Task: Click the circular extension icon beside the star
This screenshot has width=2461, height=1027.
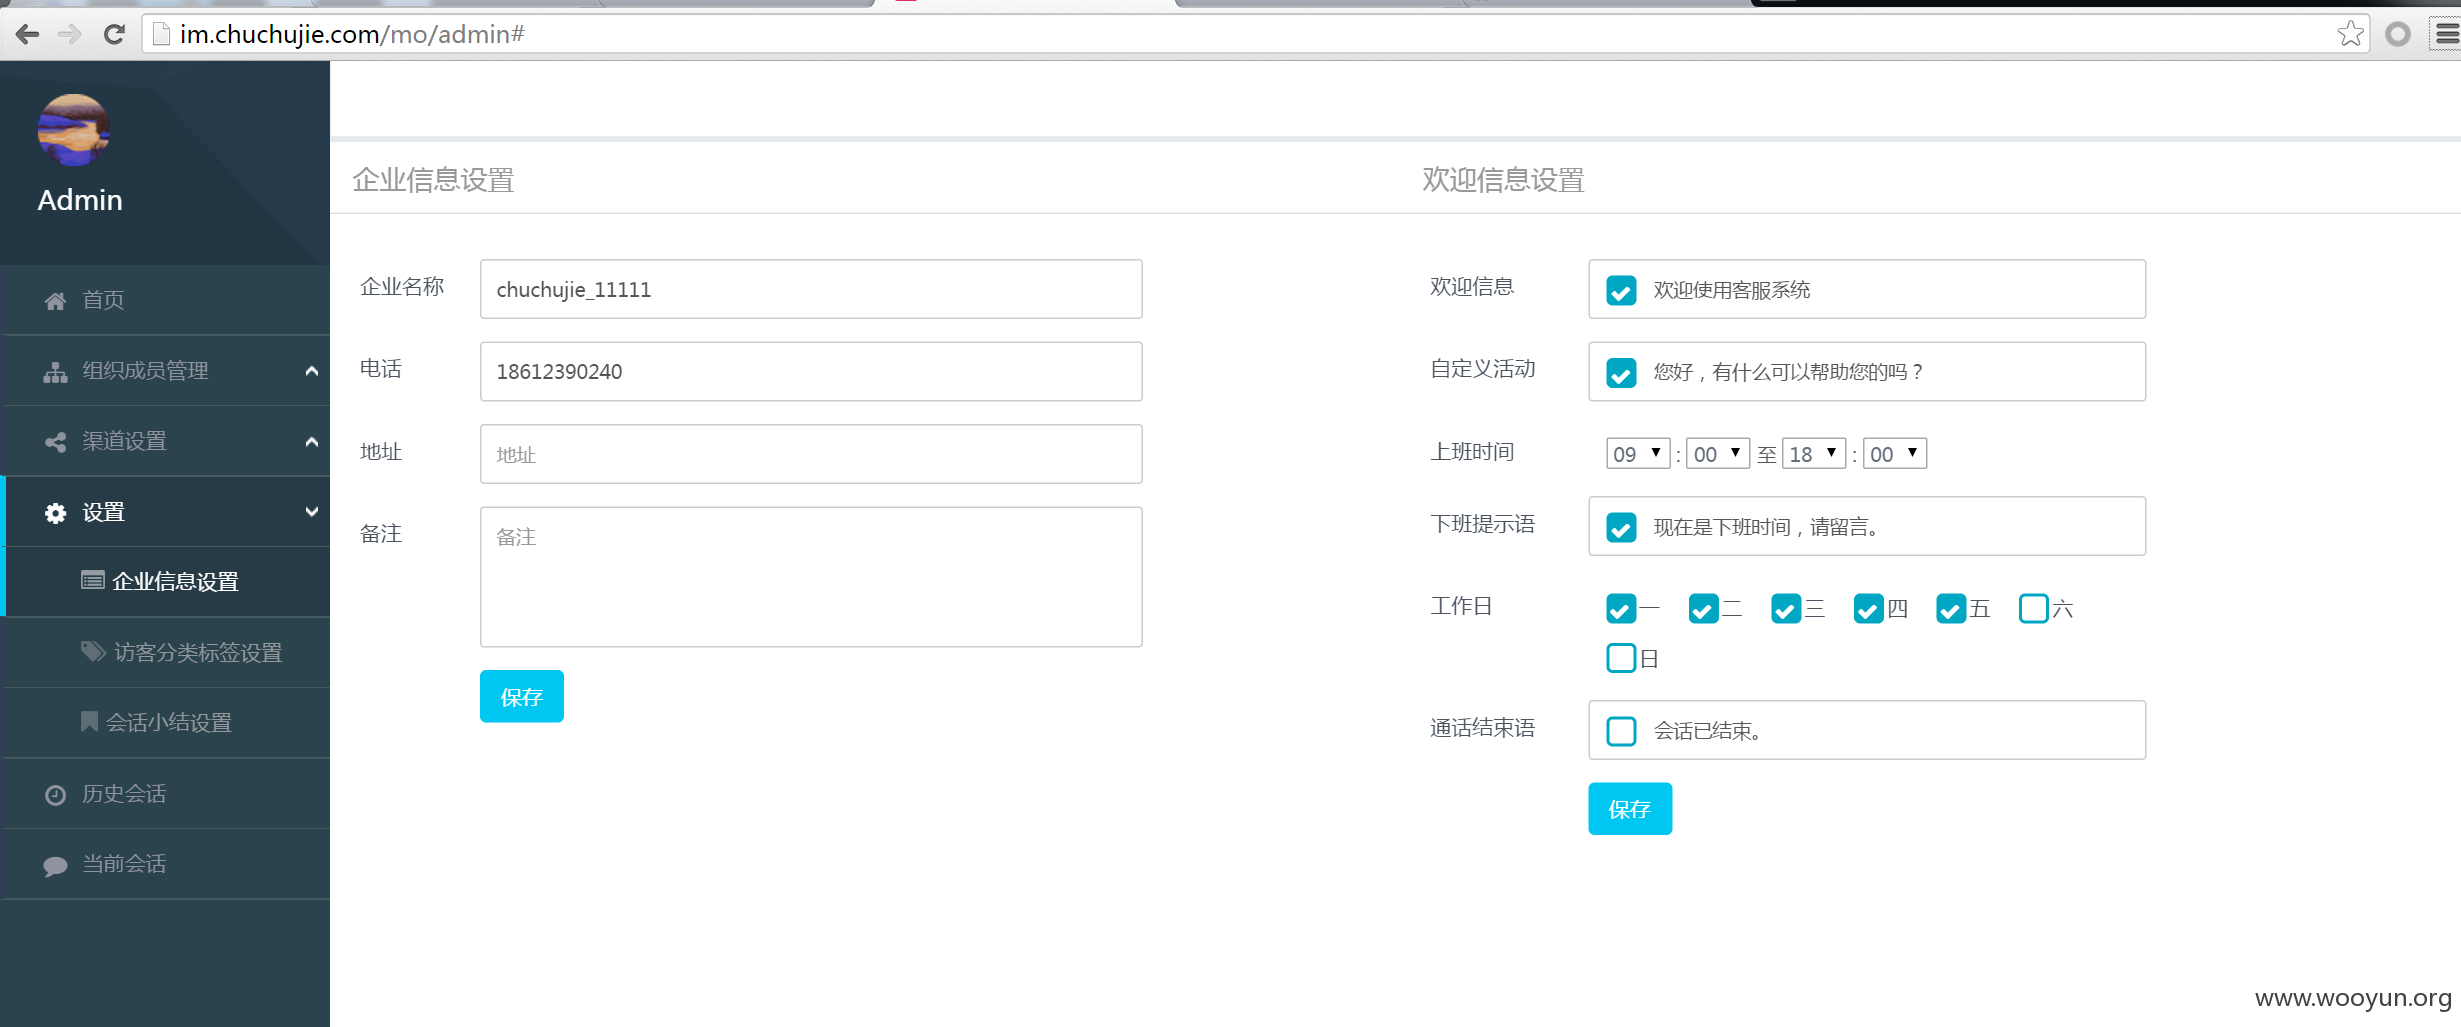Action: [x=2398, y=35]
